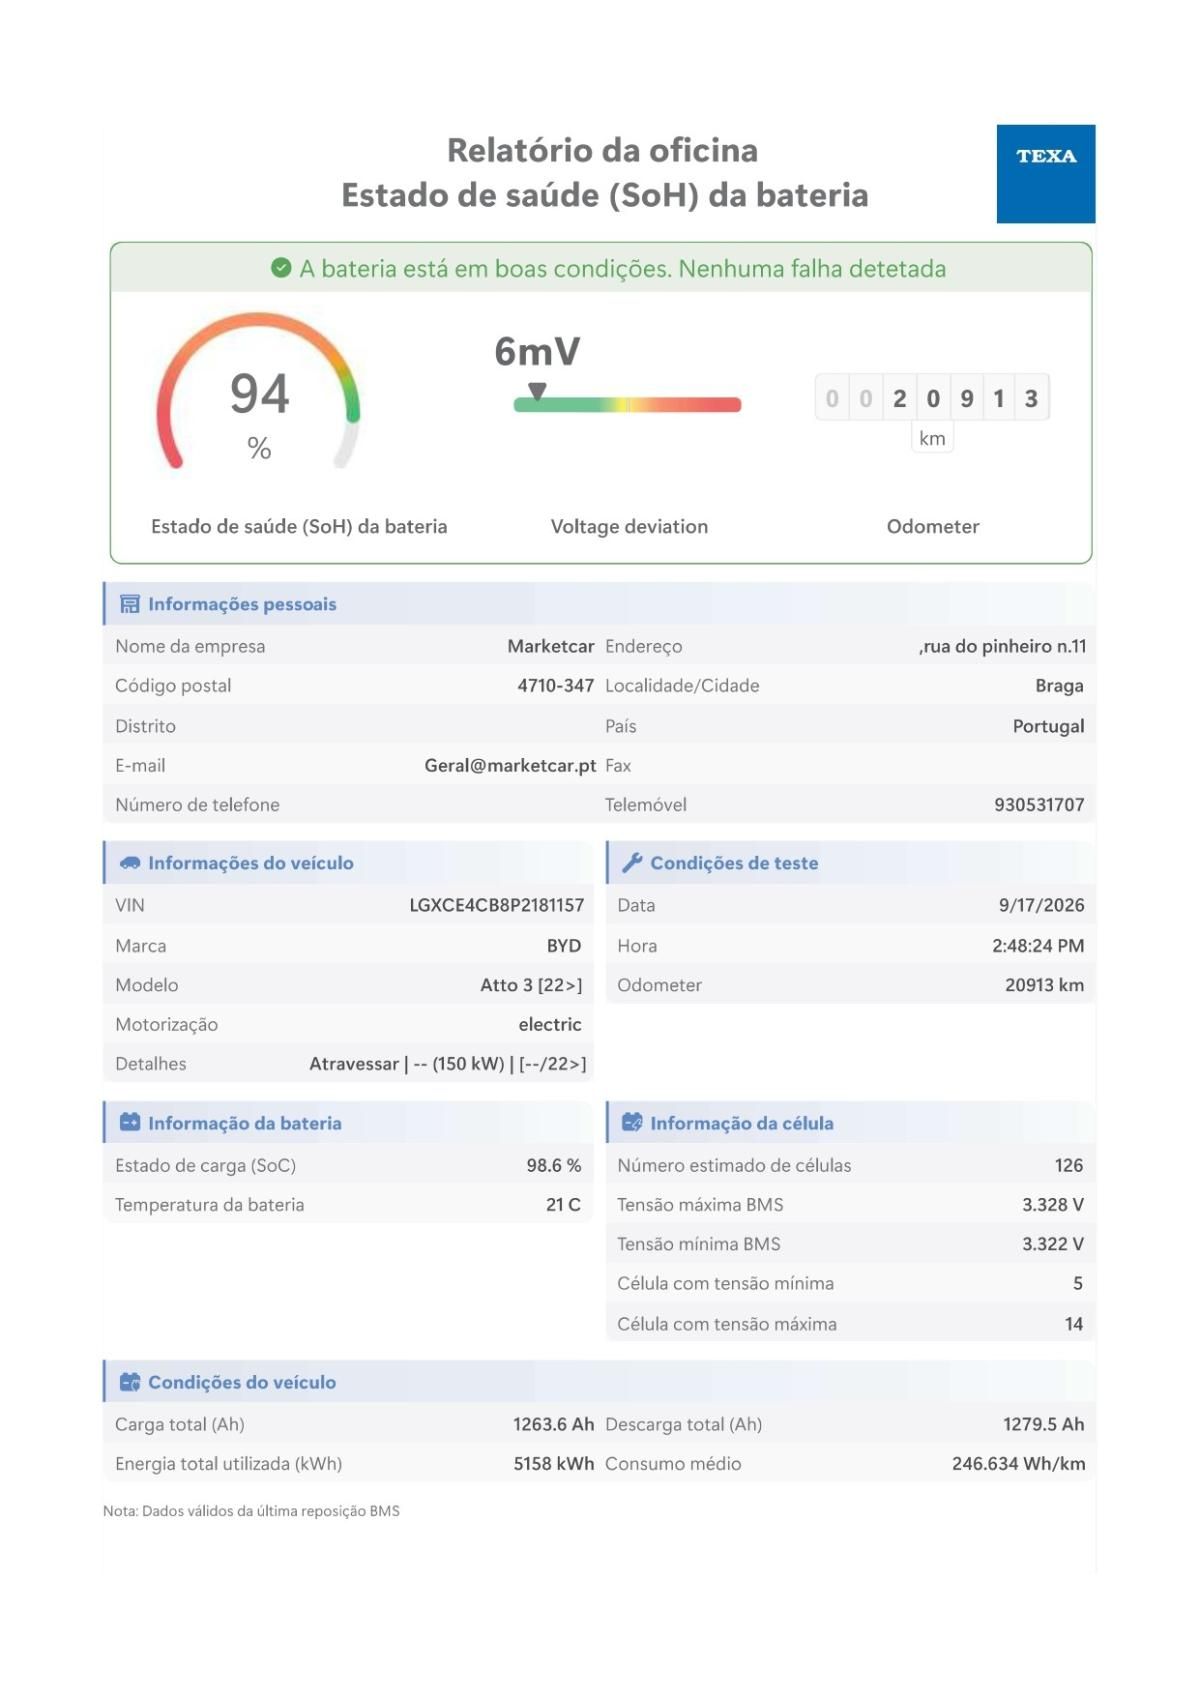The image size is (1200, 1697).
Task: Click the model value Atto 3 [22>]
Action: pos(531,985)
